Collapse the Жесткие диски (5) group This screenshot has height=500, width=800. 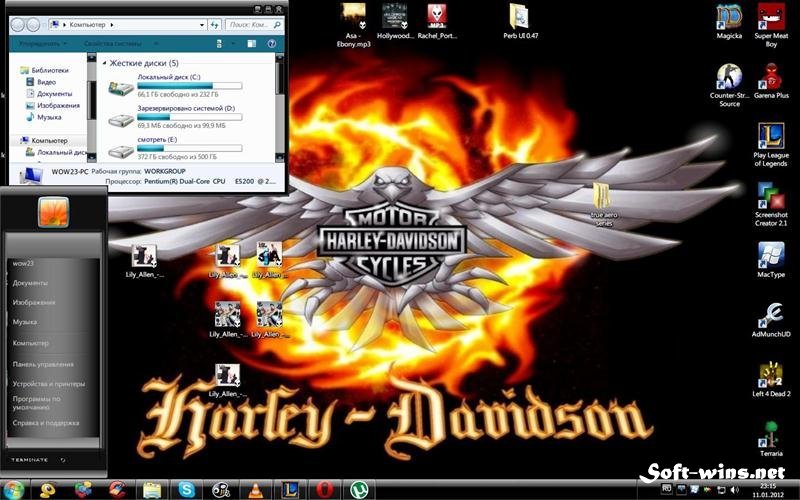[105, 63]
